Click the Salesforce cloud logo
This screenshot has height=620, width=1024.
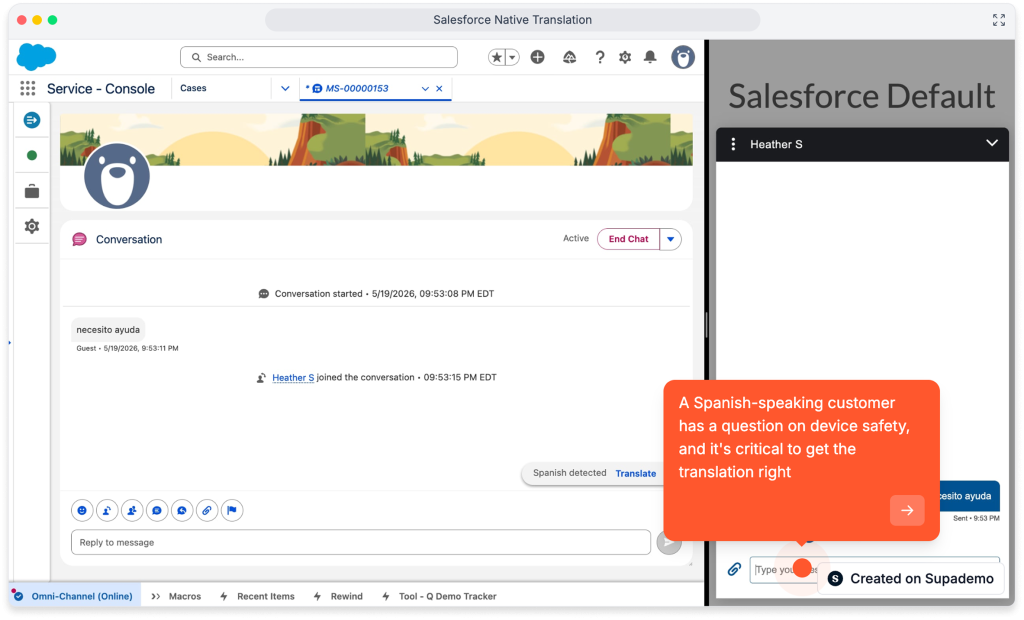coord(36,57)
